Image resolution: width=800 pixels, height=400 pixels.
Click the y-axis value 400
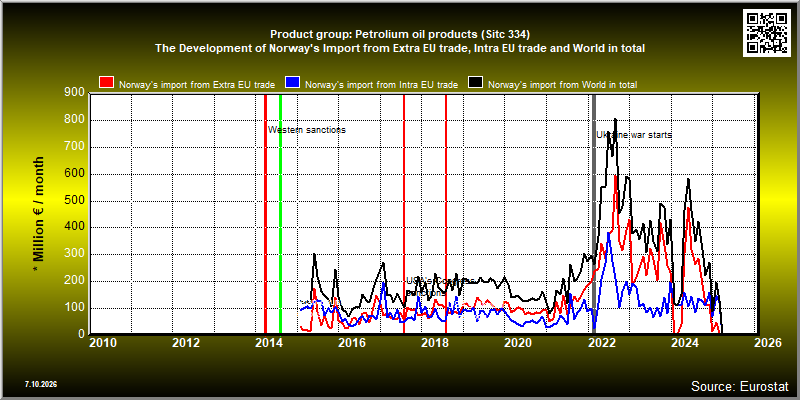[75, 228]
